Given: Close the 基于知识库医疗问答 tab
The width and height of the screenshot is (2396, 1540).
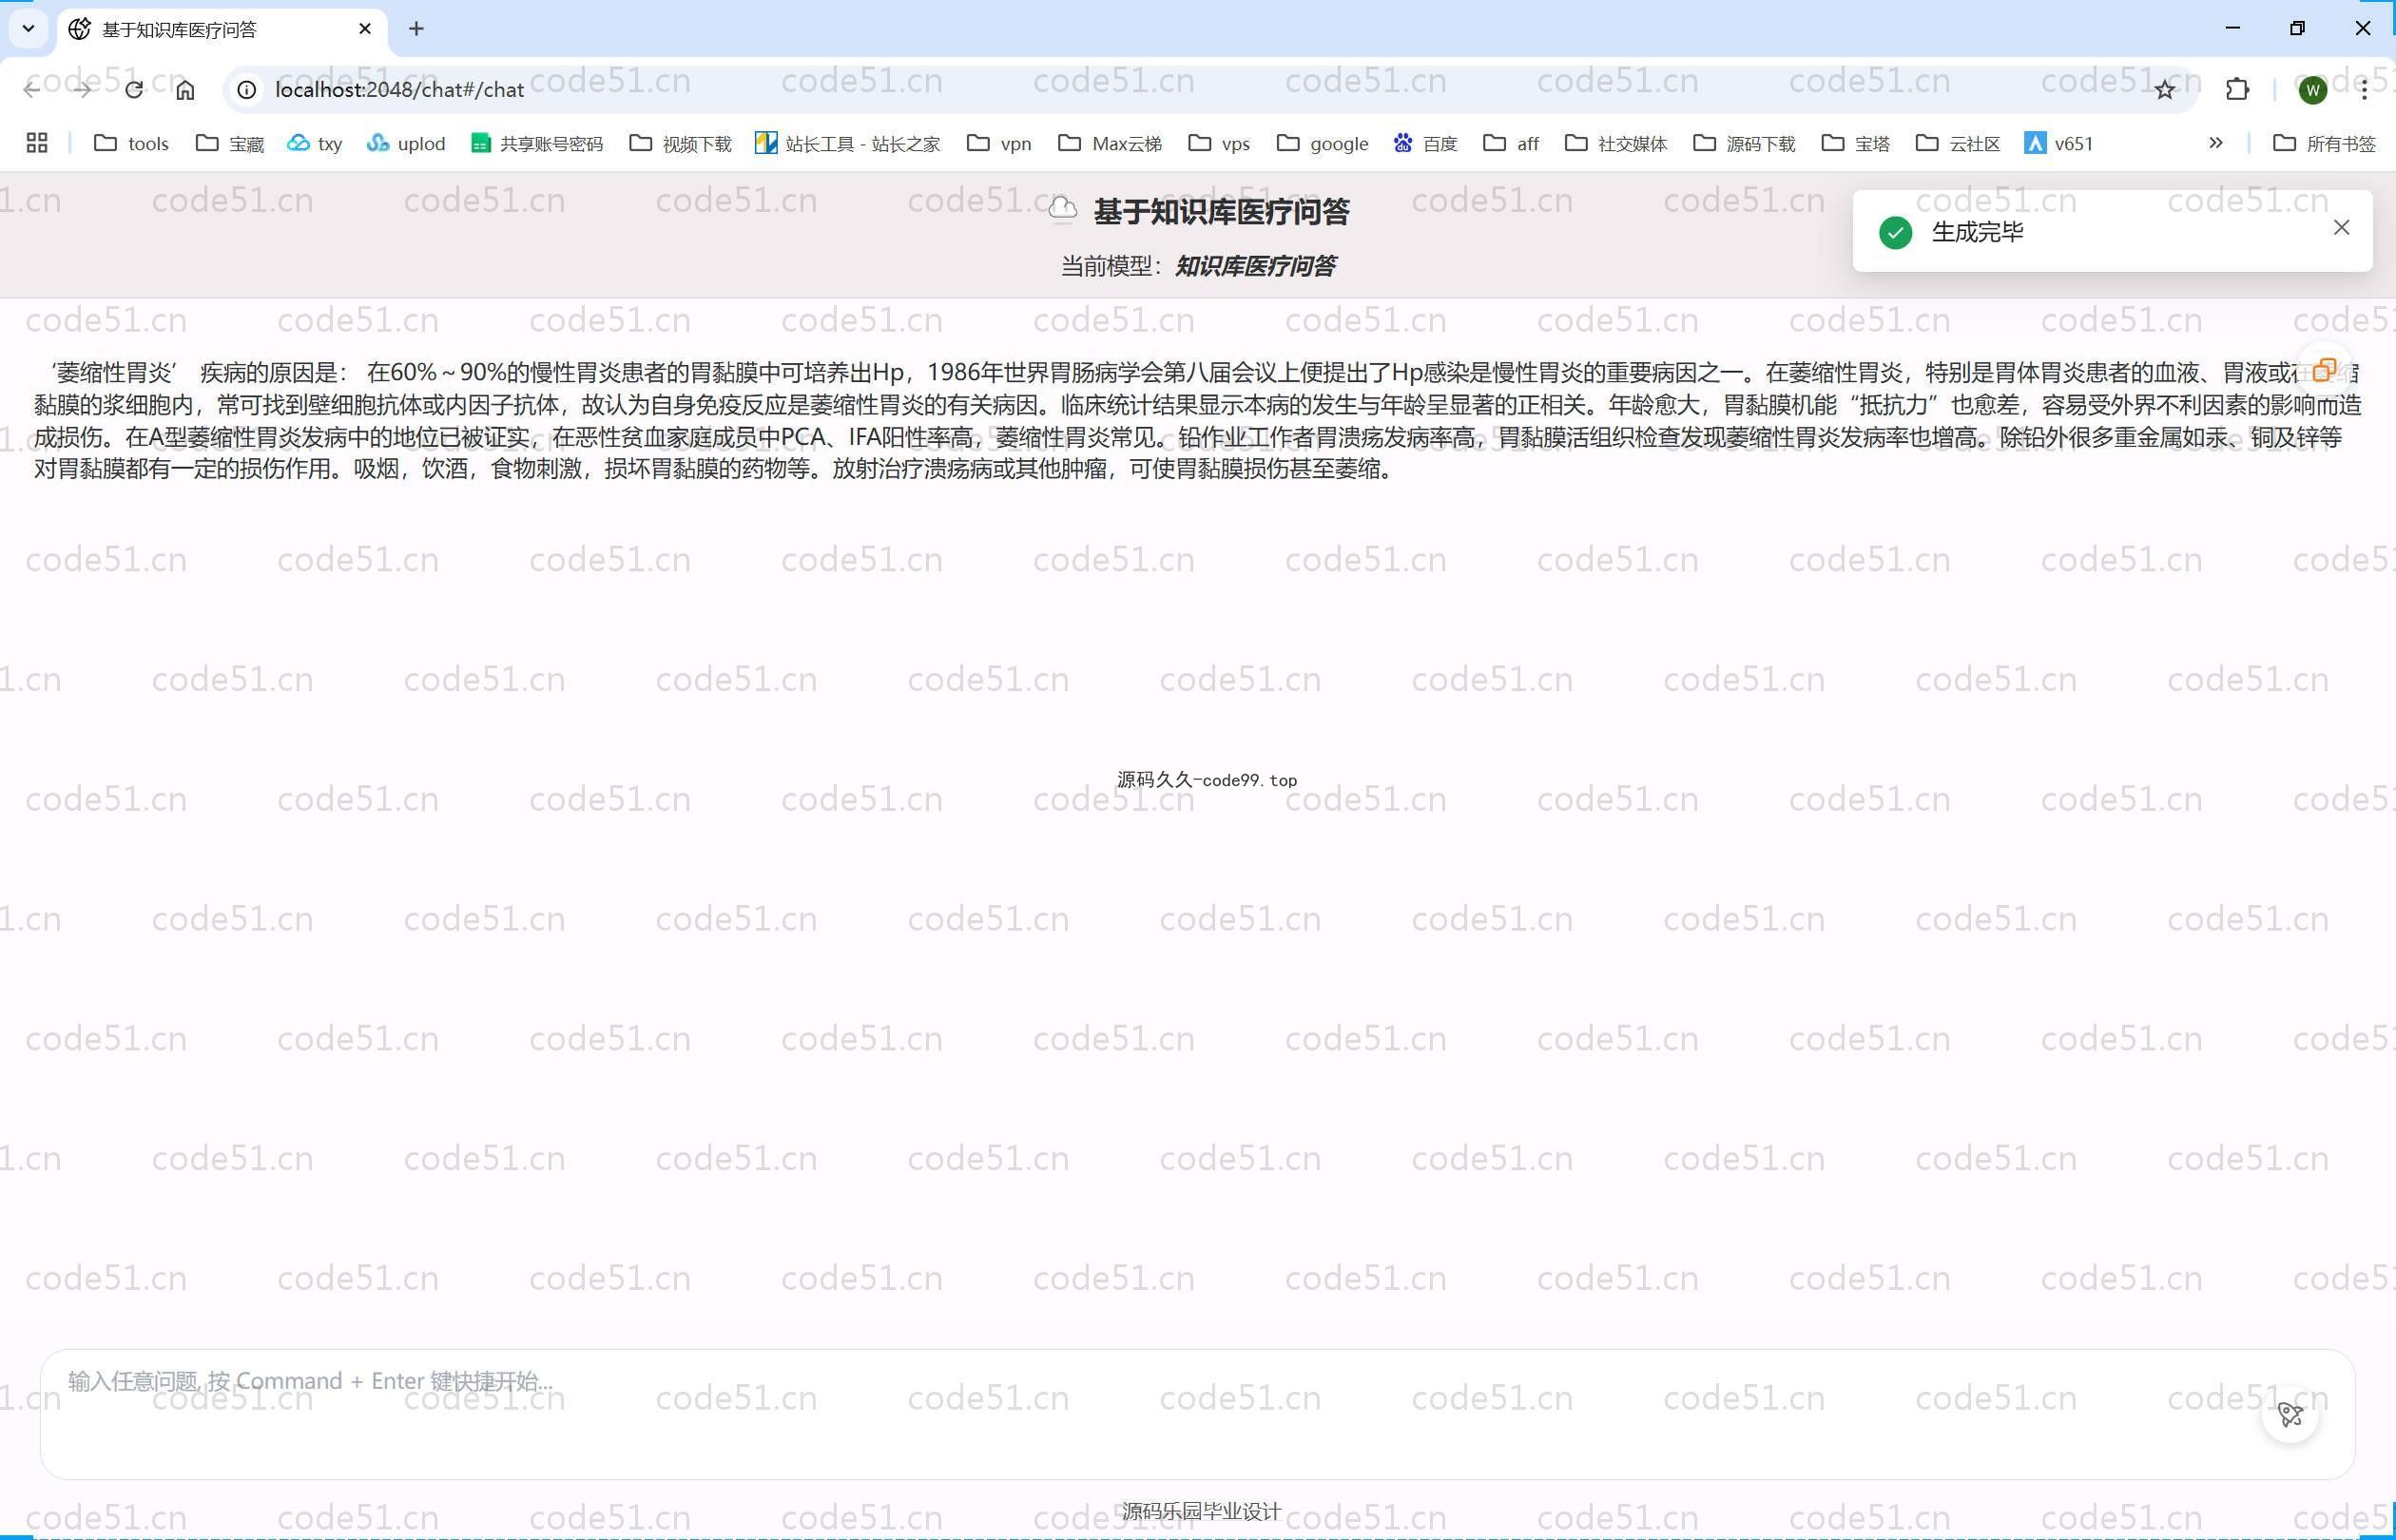Looking at the screenshot, I should (x=365, y=29).
